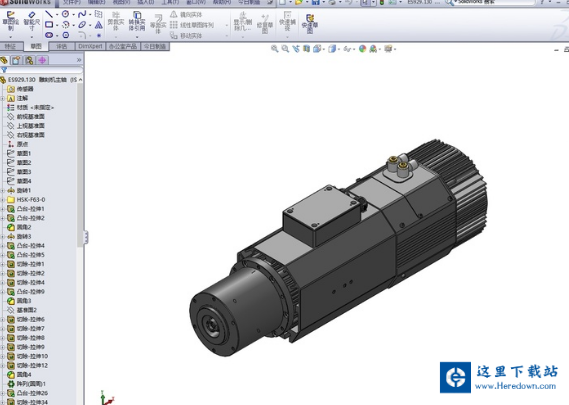
Task: Click Zoom to Fit in view toolbar
Action: [x=275, y=49]
